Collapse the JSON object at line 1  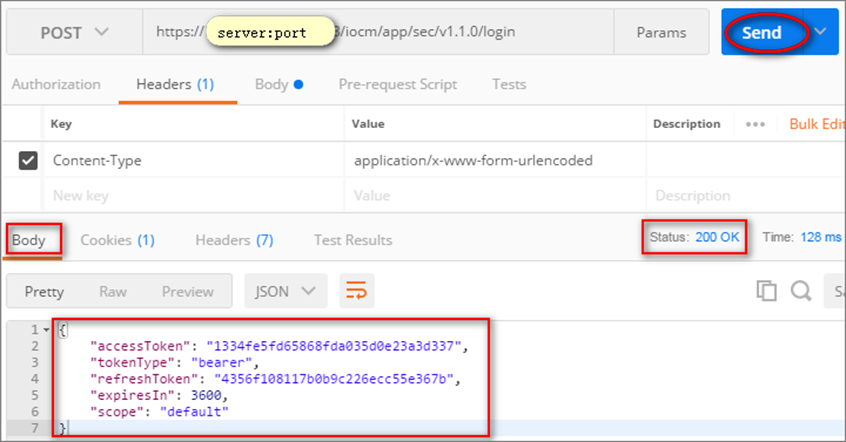[x=46, y=330]
